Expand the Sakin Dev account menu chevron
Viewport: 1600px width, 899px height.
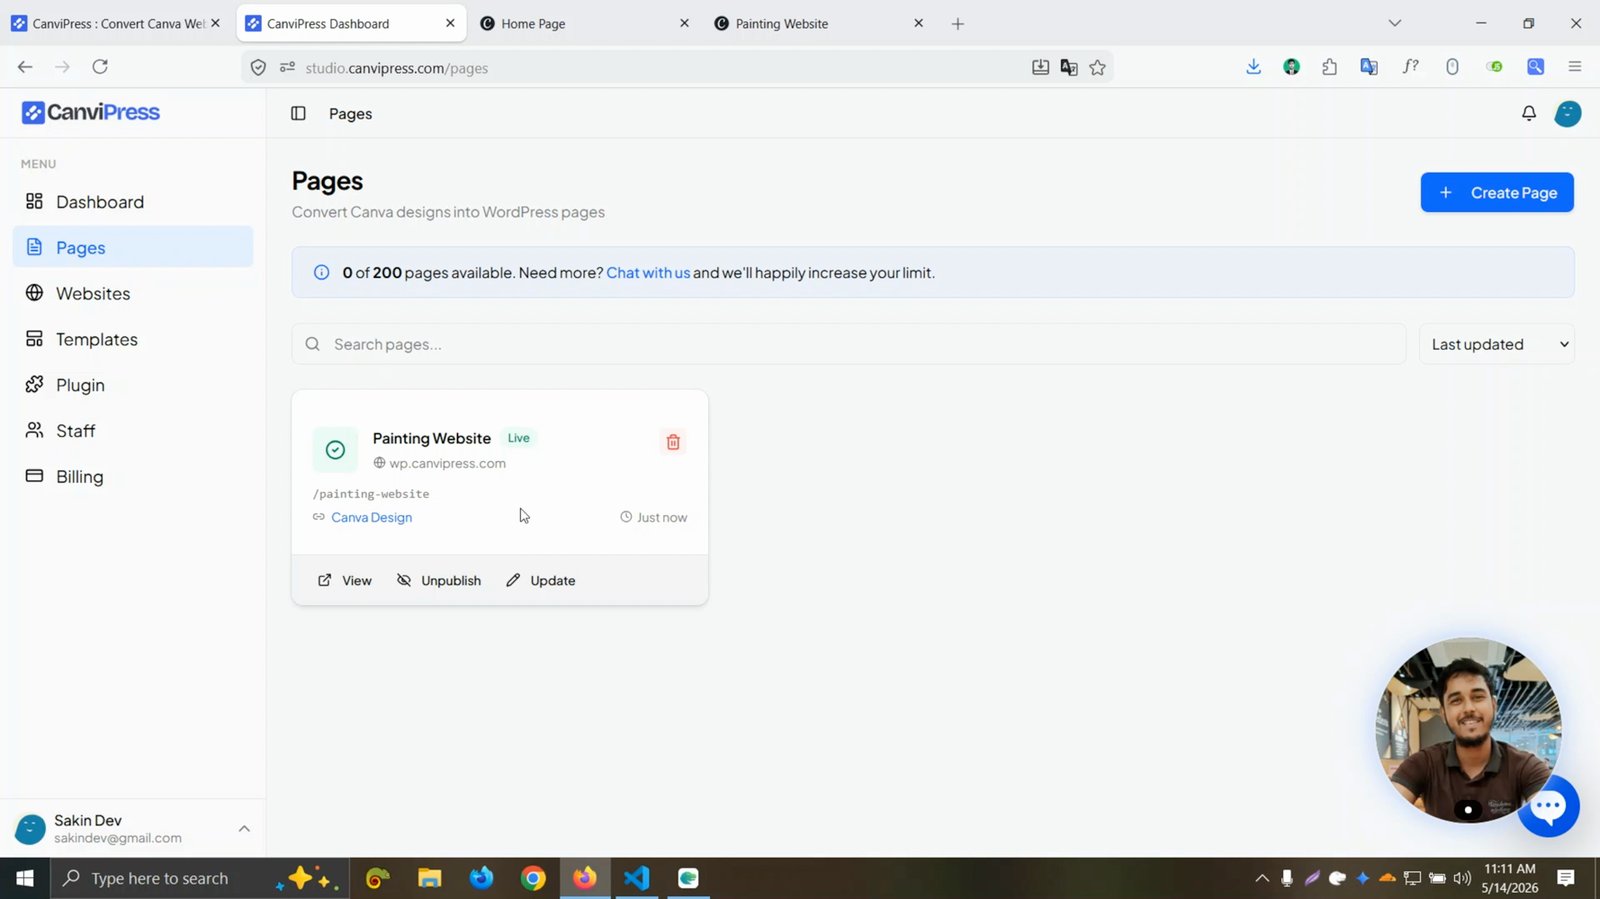[x=244, y=829]
